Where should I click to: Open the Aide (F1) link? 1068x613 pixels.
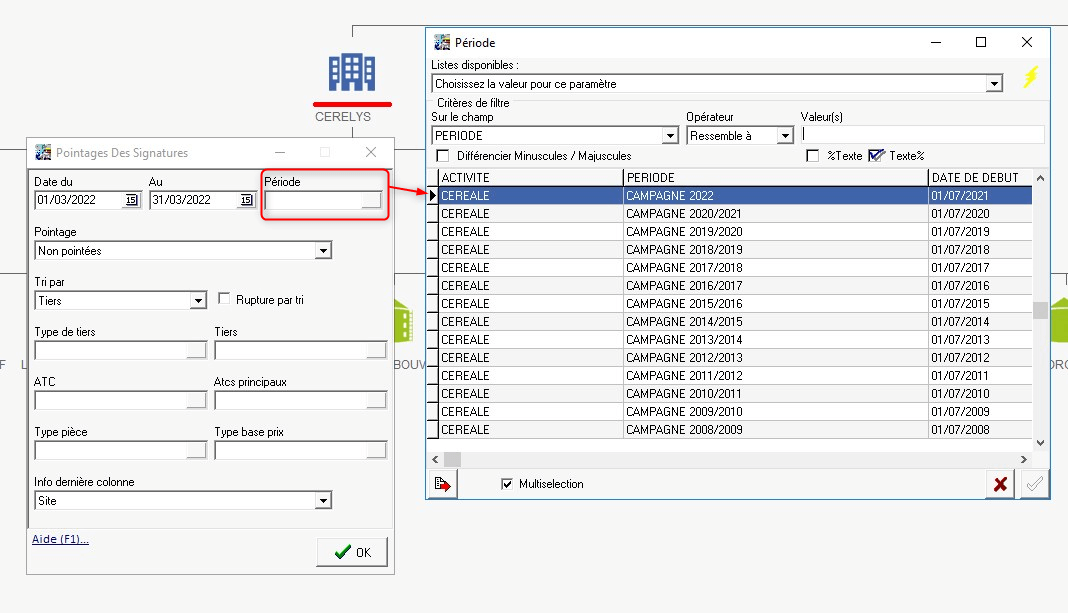(60, 540)
